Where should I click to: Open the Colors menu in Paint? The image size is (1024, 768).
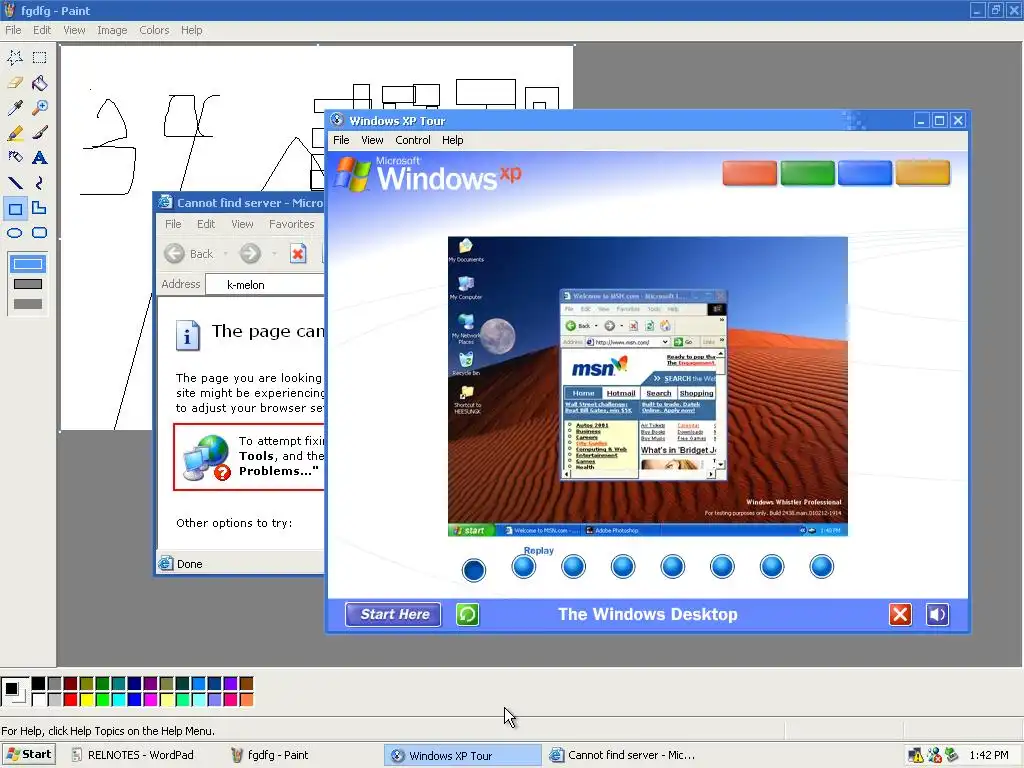[x=154, y=30]
